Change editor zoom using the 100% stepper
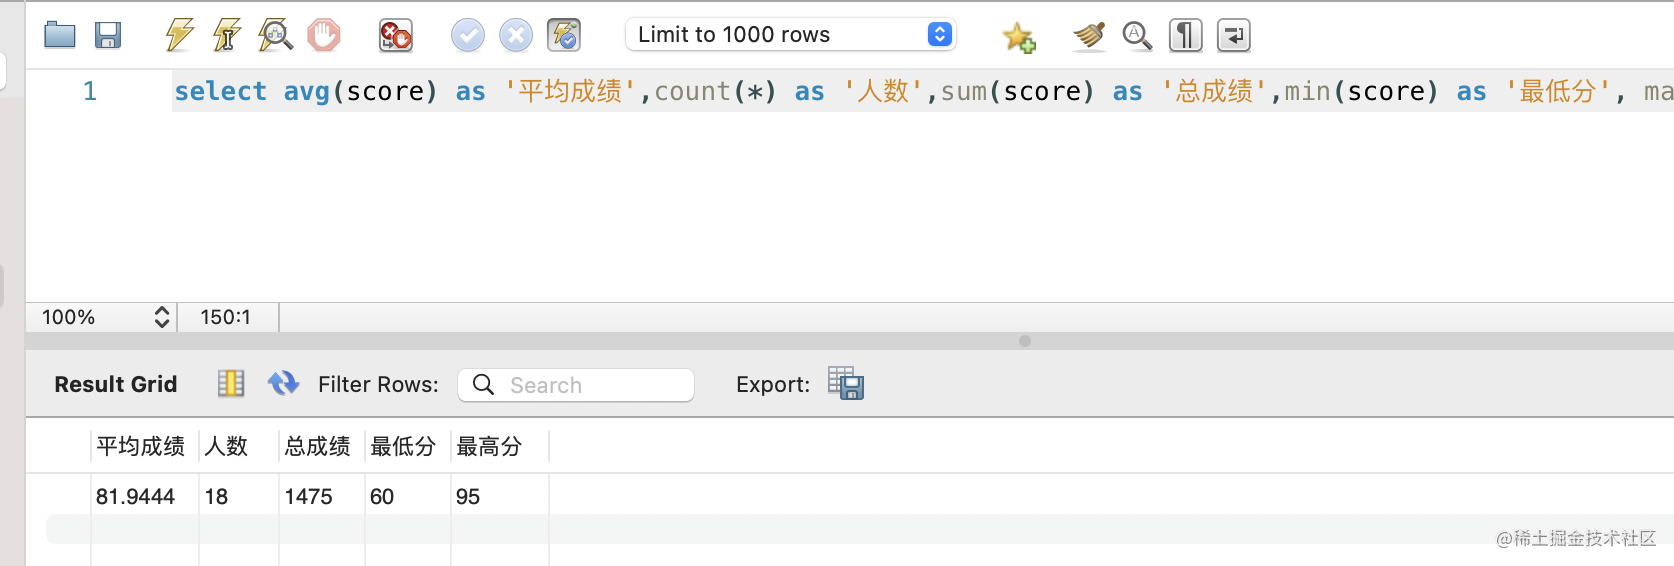1674x566 pixels. click(x=161, y=317)
